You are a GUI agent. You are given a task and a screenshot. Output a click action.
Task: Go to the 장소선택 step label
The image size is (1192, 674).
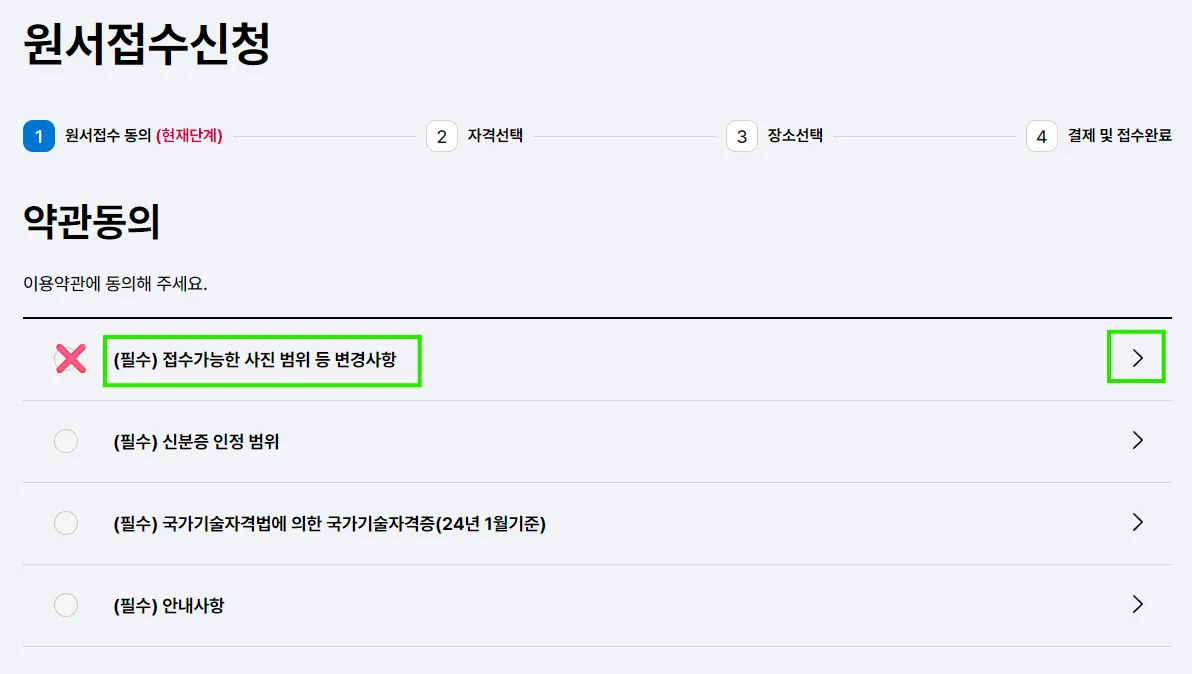click(795, 136)
